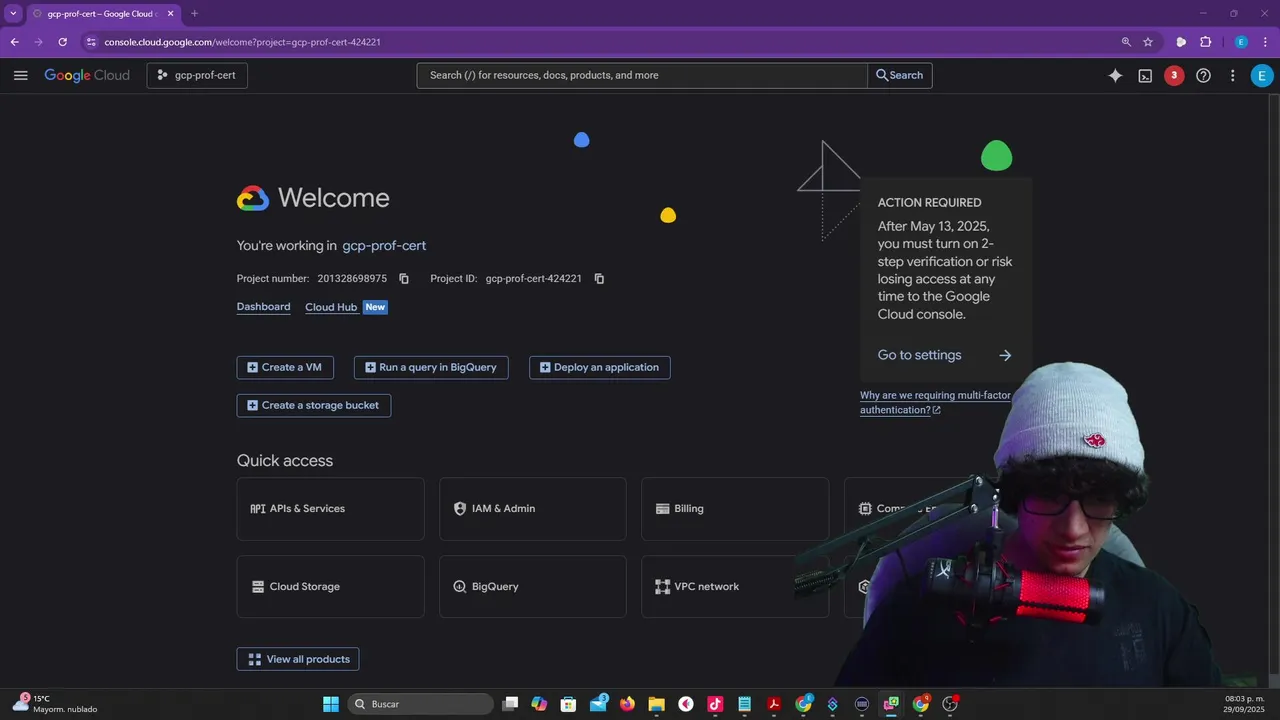This screenshot has height=720, width=1280.
Task: Copy the project ID
Action: (x=599, y=279)
